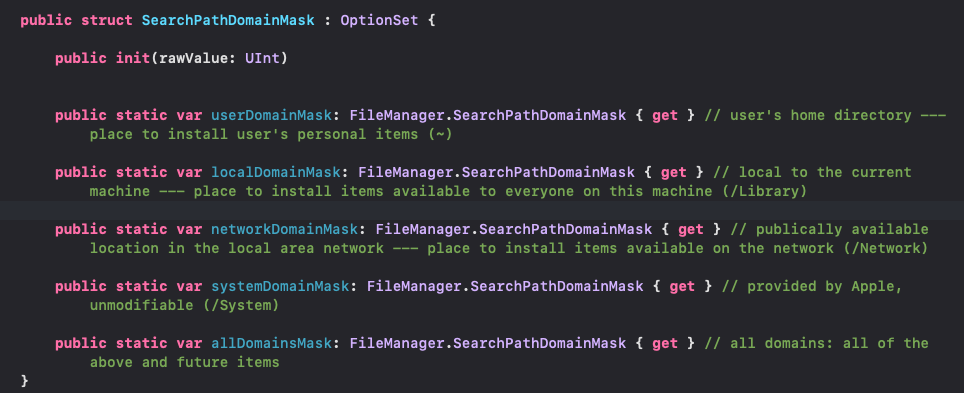Image resolution: width=964 pixels, height=393 pixels.
Task: Click the get accessor on userDomainMask line
Action: pyautogui.click(x=665, y=115)
